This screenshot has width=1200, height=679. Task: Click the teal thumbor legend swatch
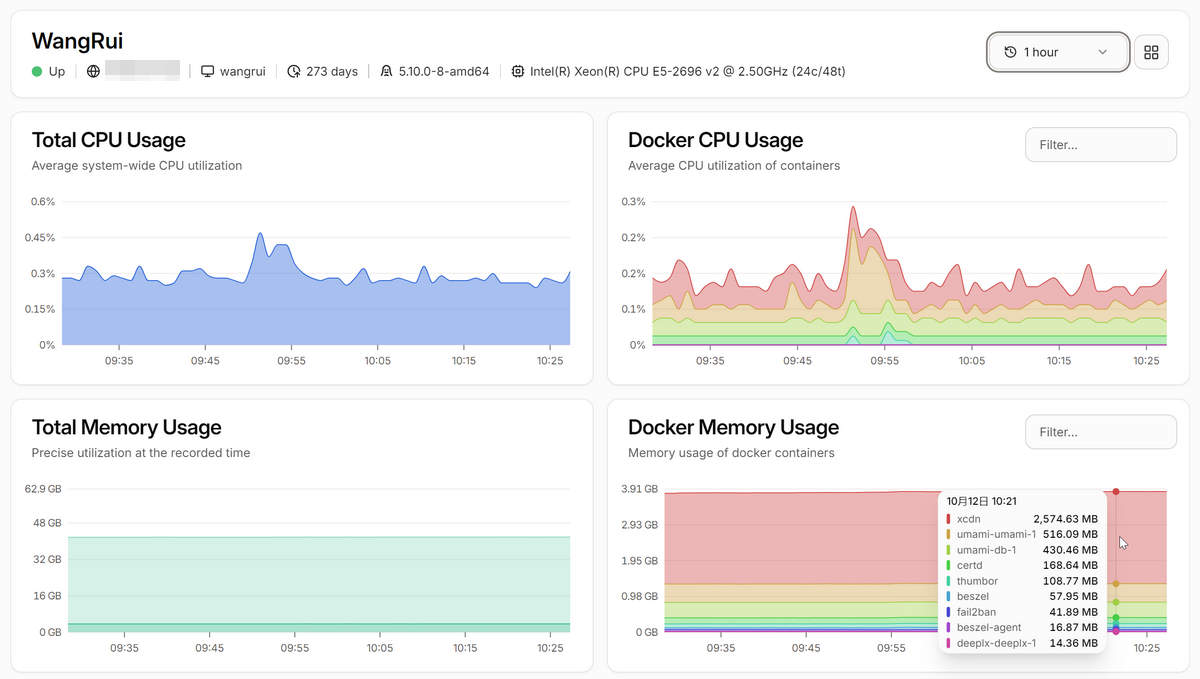tap(948, 581)
